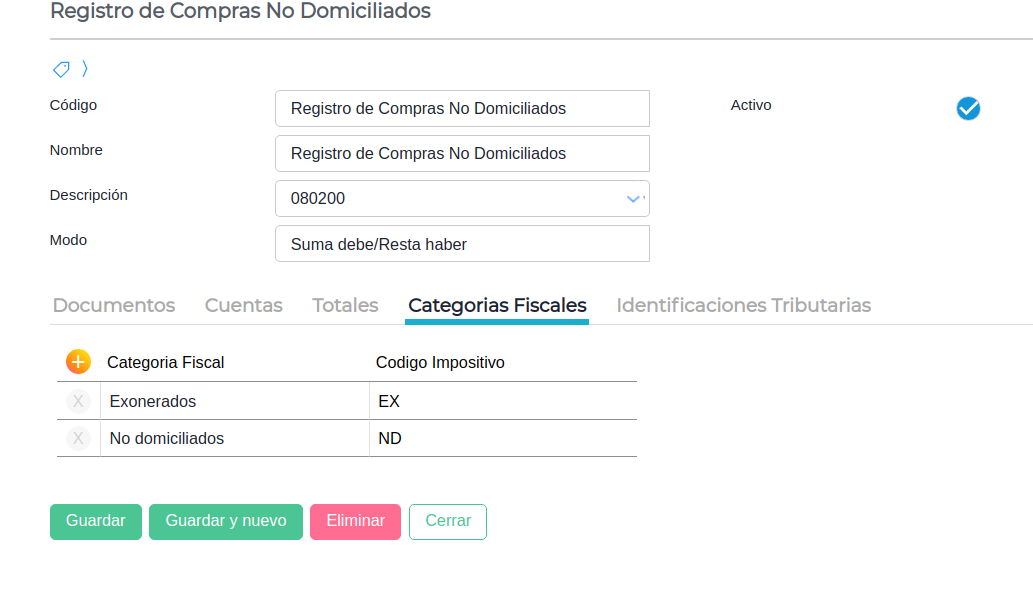Focus the Código input field
Image resolution: width=1033 pixels, height=593 pixels.
[x=462, y=108]
